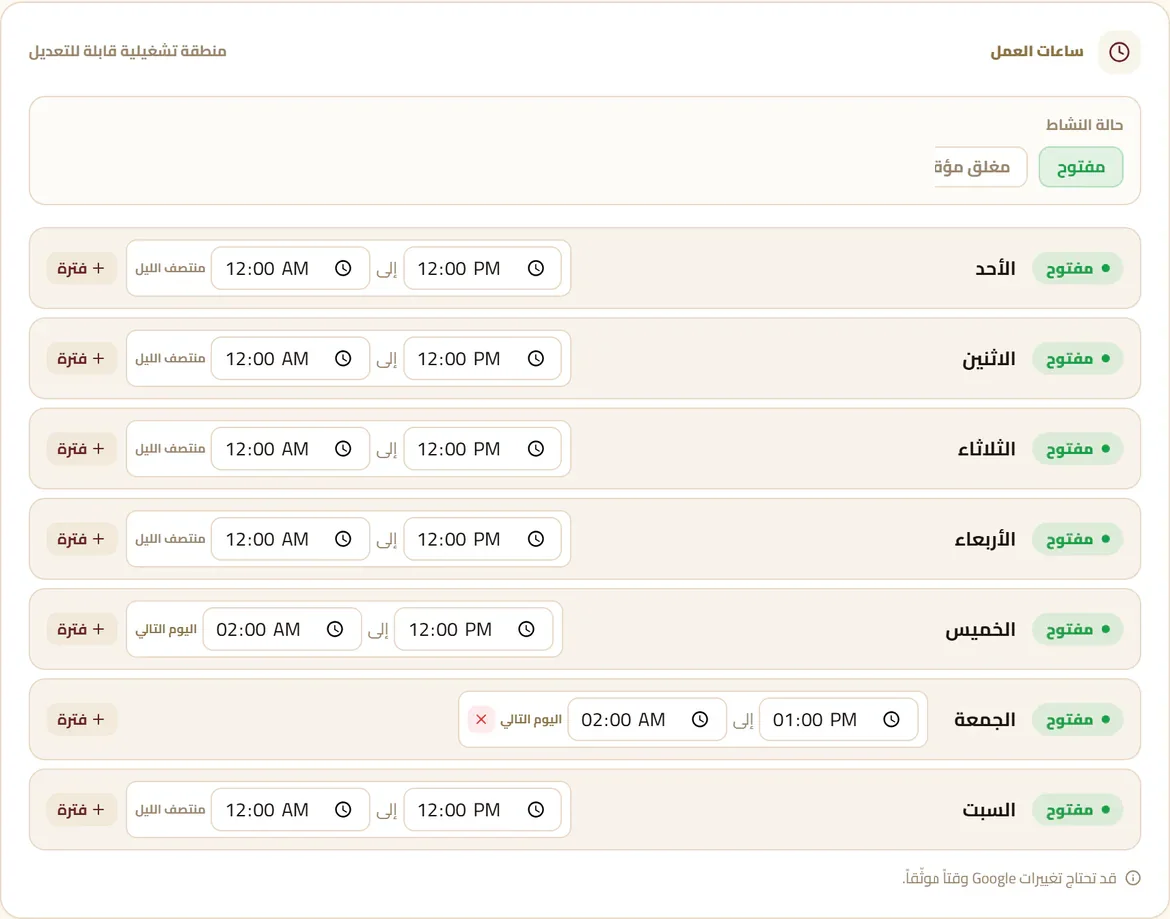
Task: Edit the الأحد closing time 12:00 AM
Action: tap(290, 268)
